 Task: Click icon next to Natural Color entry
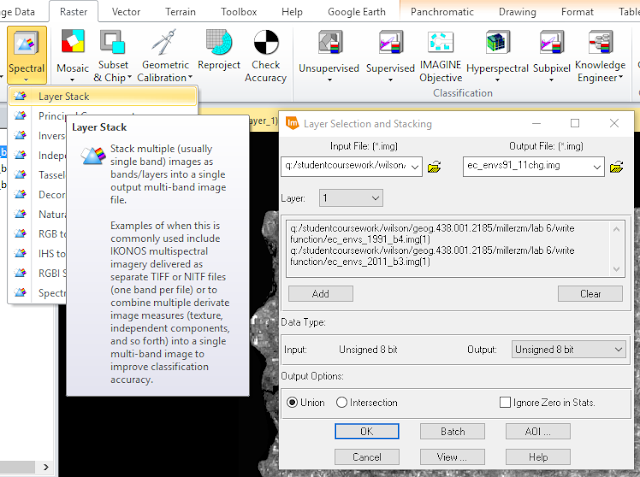click(x=20, y=214)
